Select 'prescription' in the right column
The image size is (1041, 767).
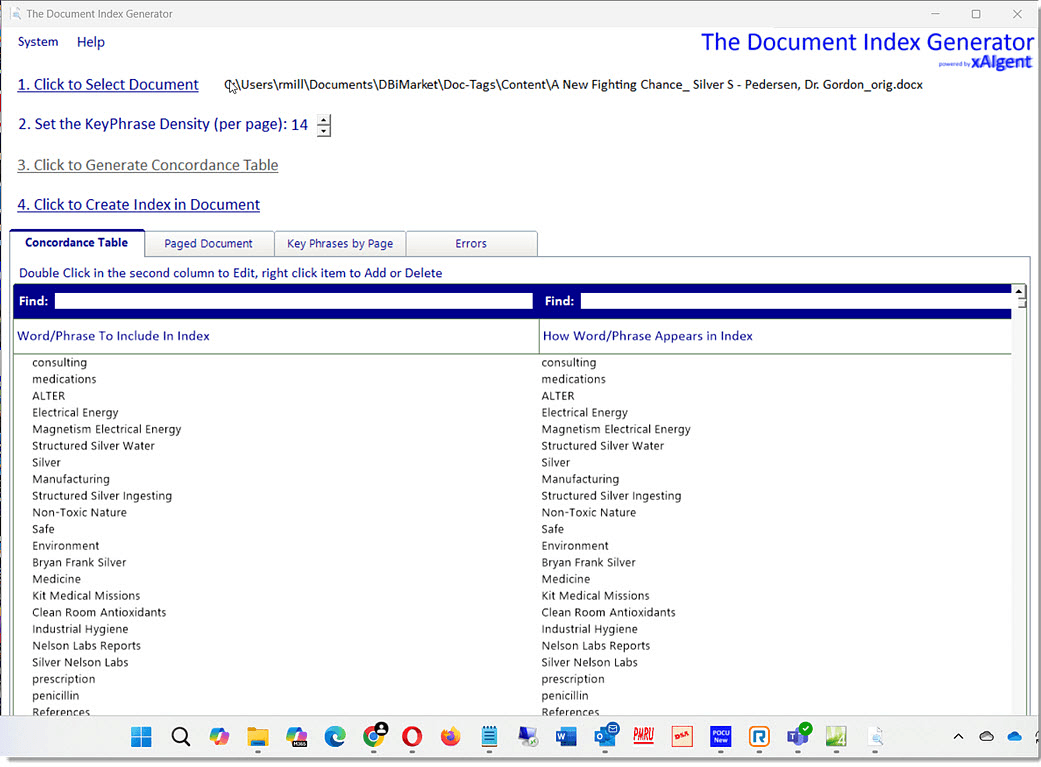point(572,679)
